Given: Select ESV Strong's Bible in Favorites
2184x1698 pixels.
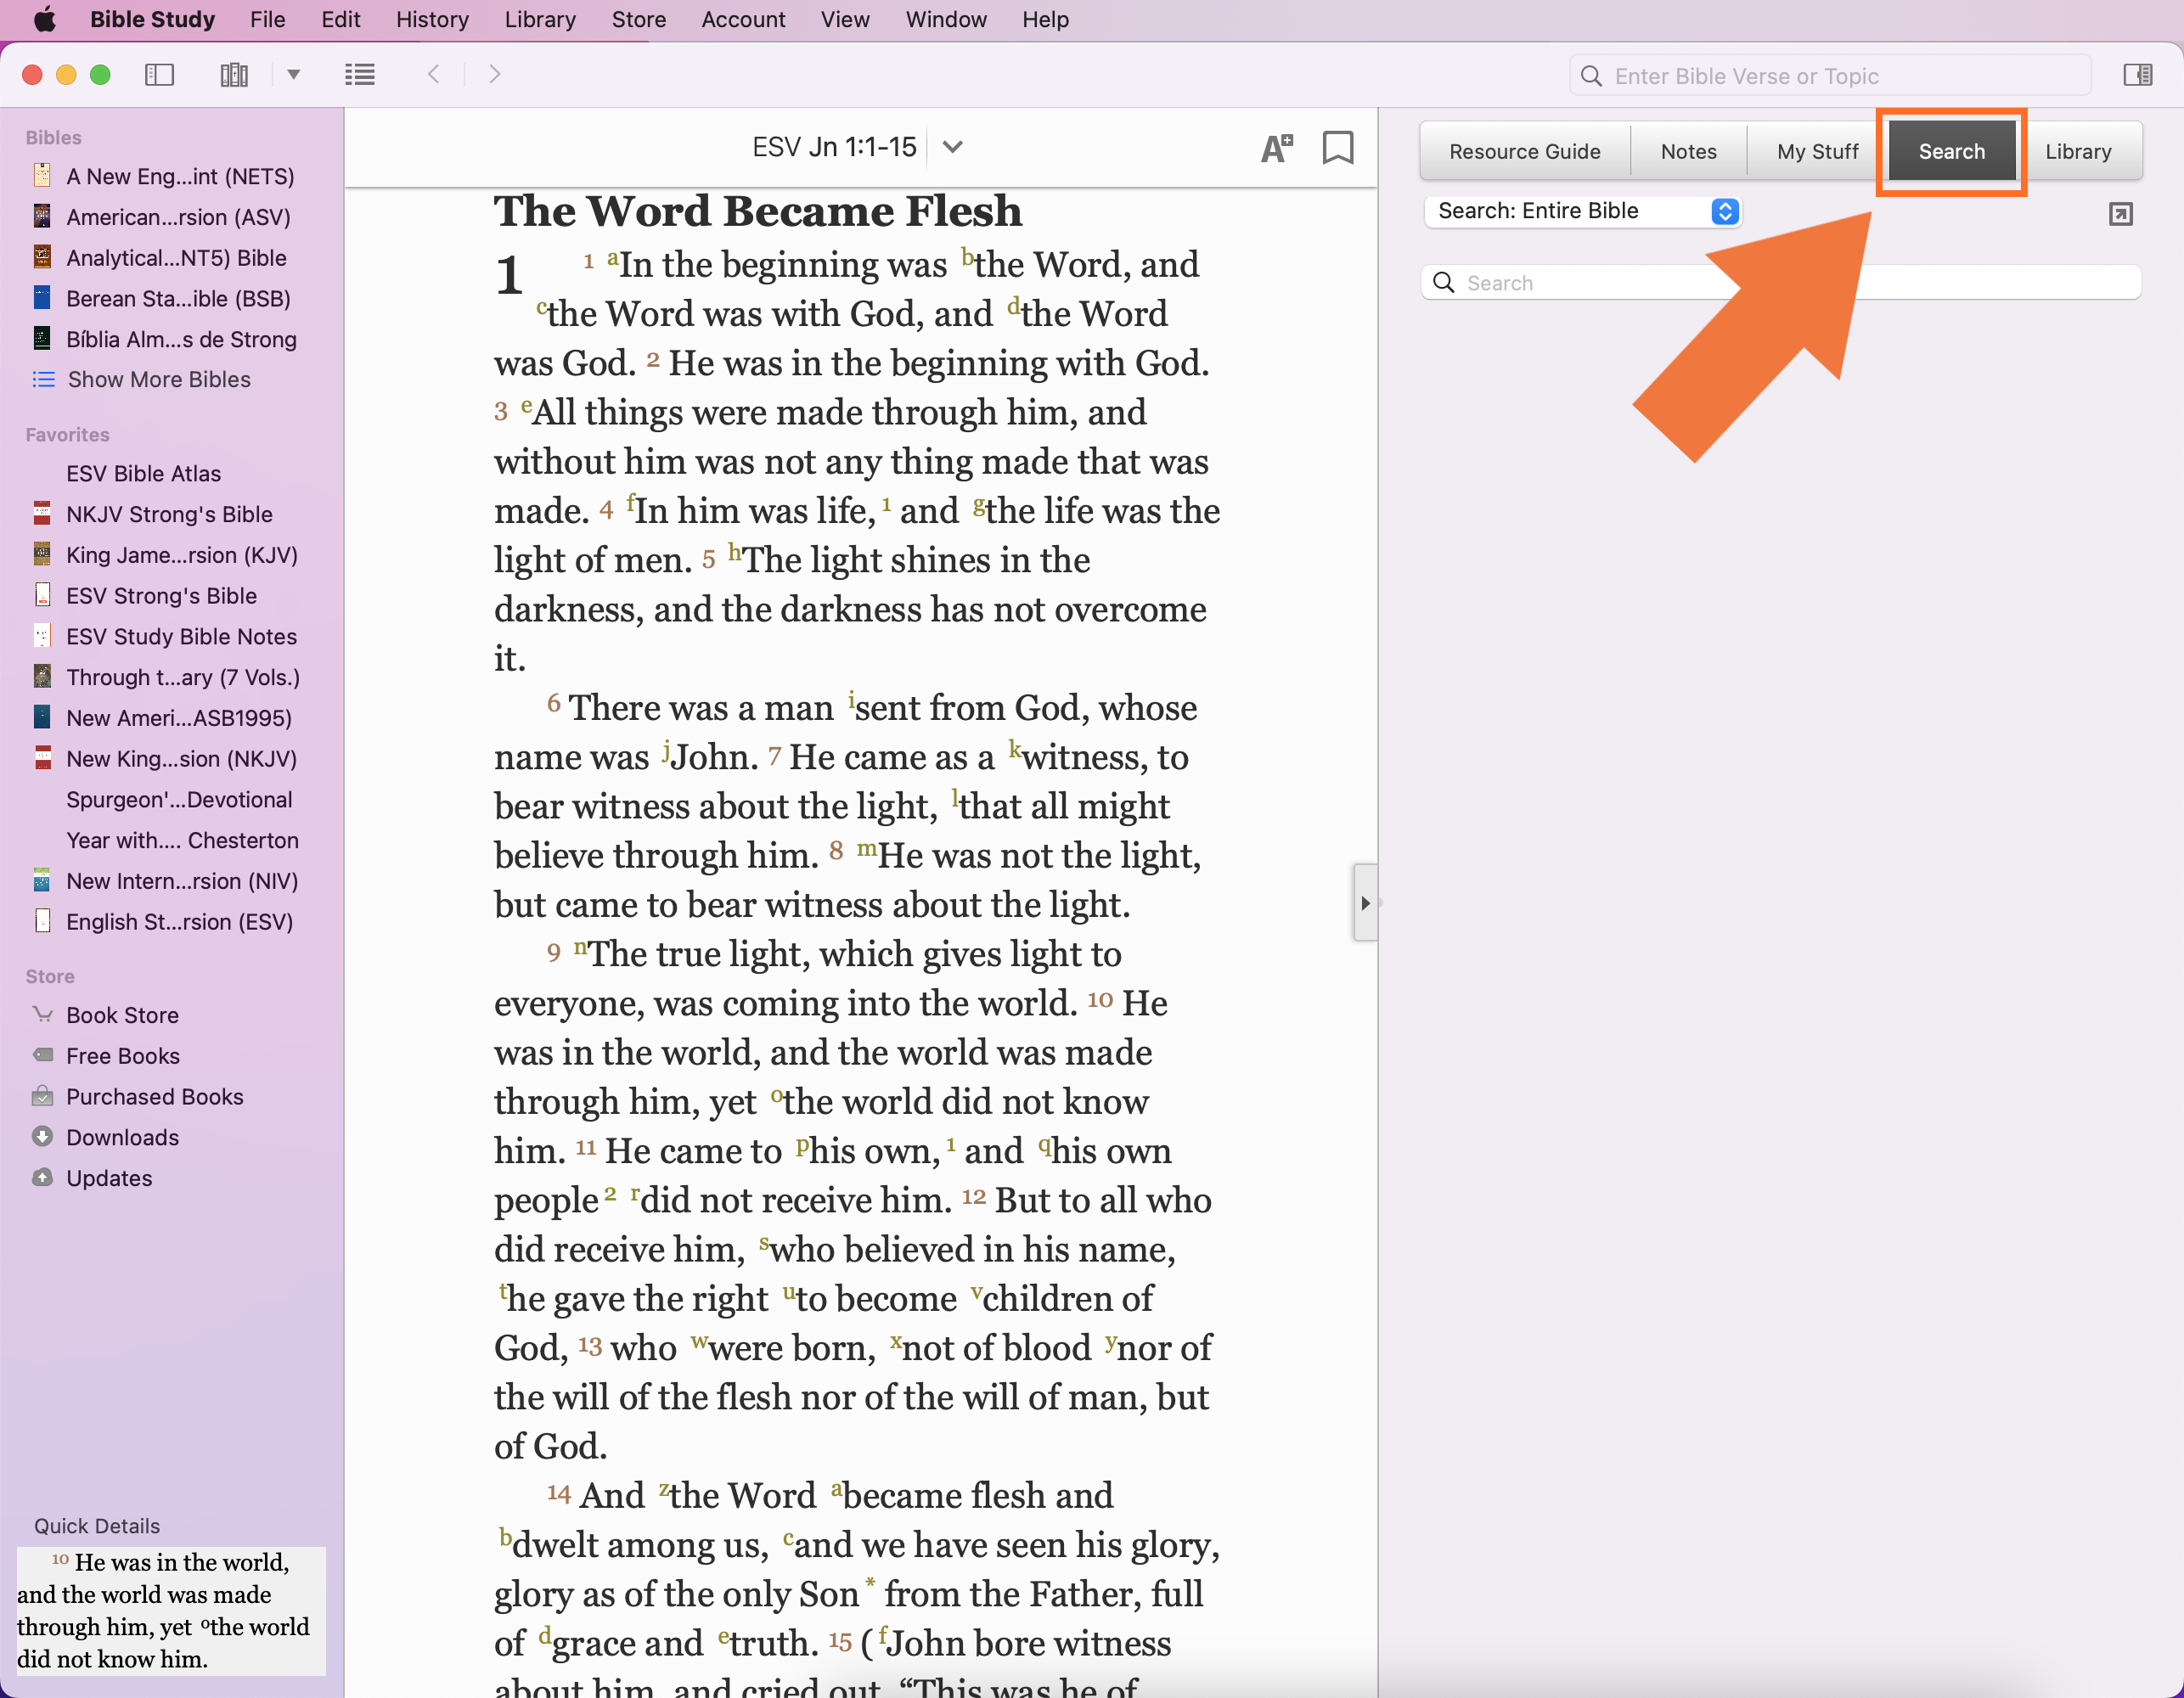Looking at the screenshot, I should click(161, 596).
